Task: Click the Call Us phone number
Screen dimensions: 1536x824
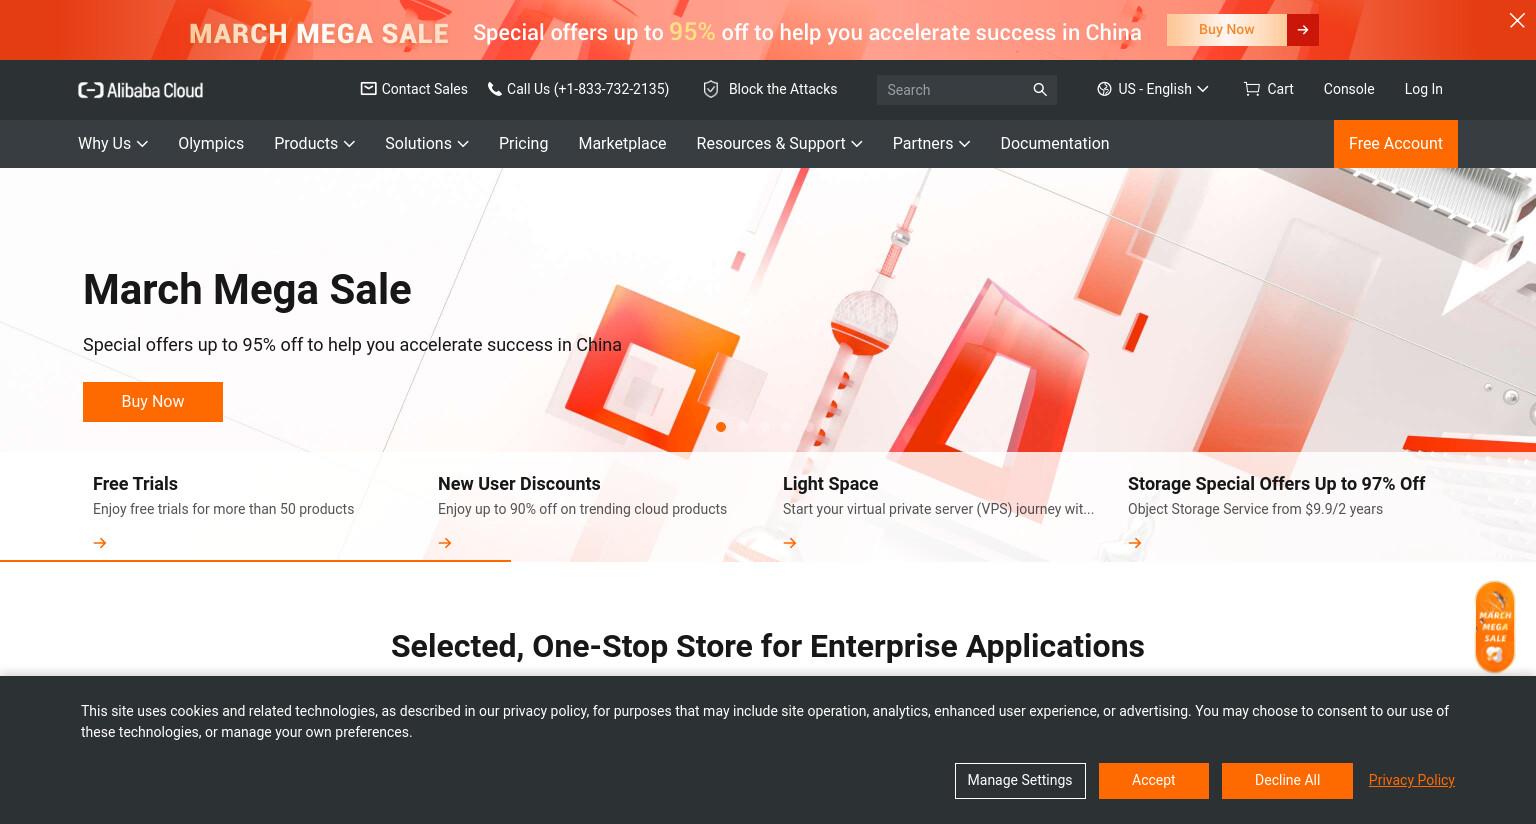Action: [588, 89]
